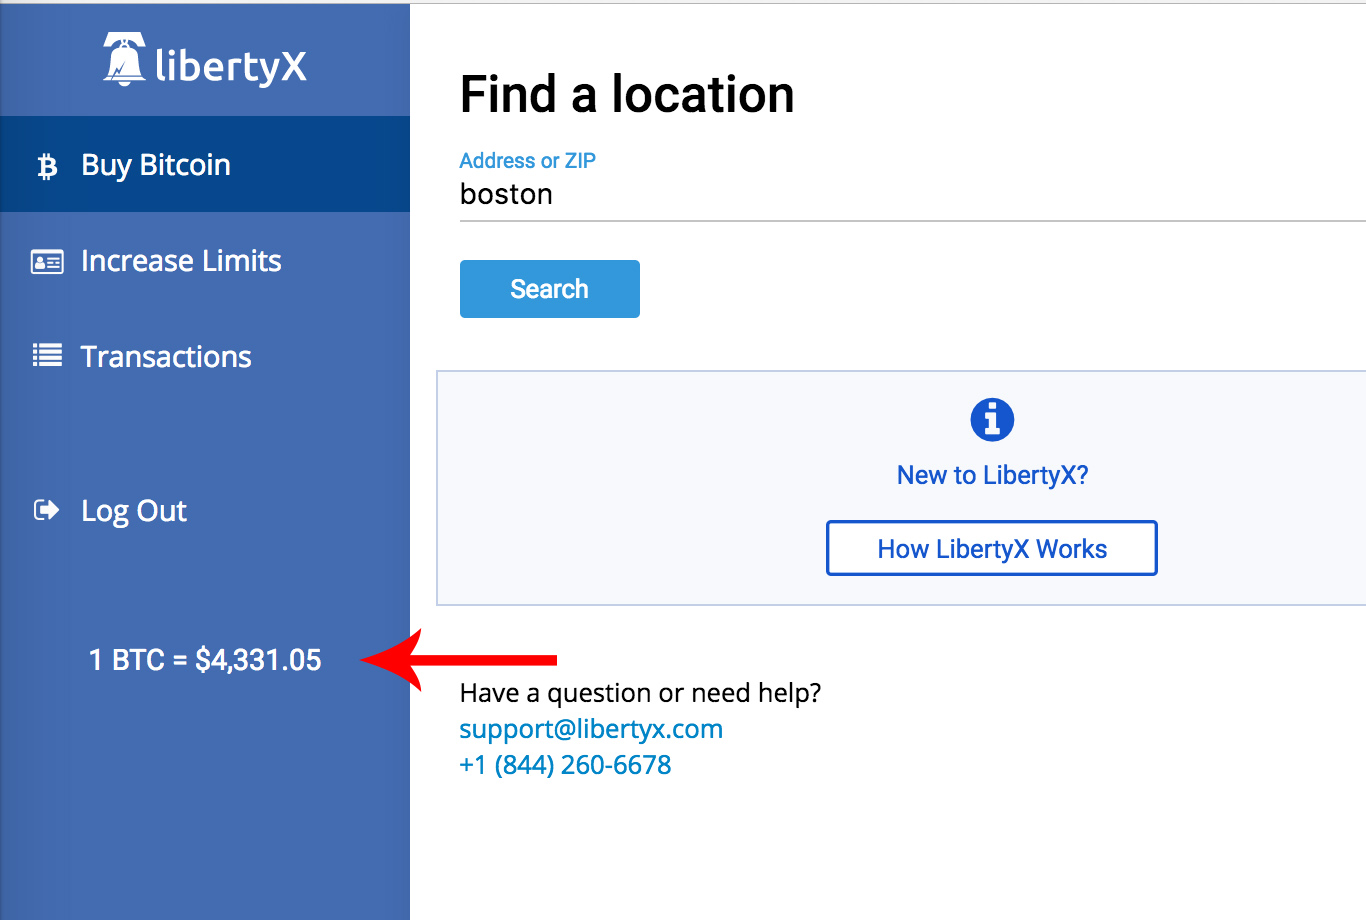Open the Transactions section label
Screen dimensions: 1366x920
pyautogui.click(x=166, y=357)
